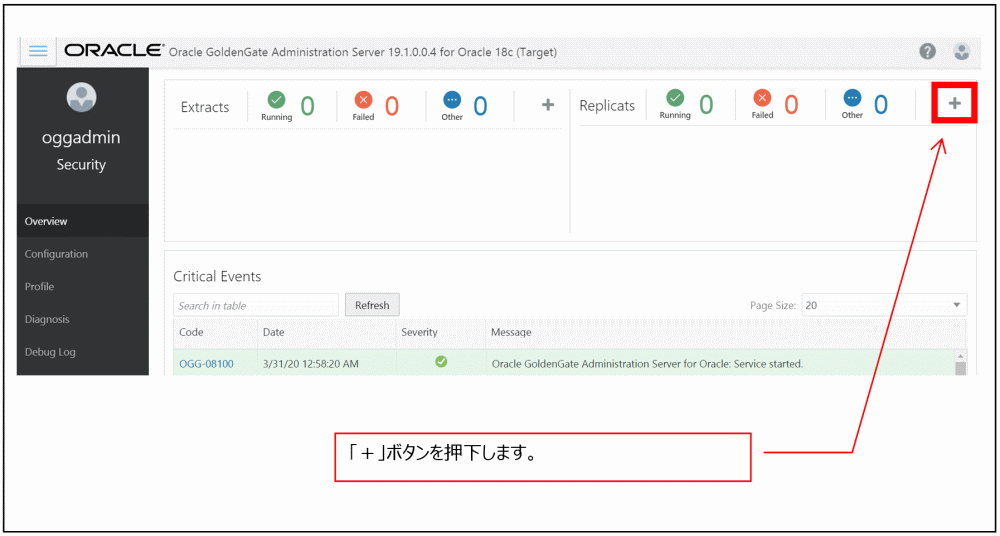Click the oggadmin username text
The image size is (1000, 536).
click(81, 138)
